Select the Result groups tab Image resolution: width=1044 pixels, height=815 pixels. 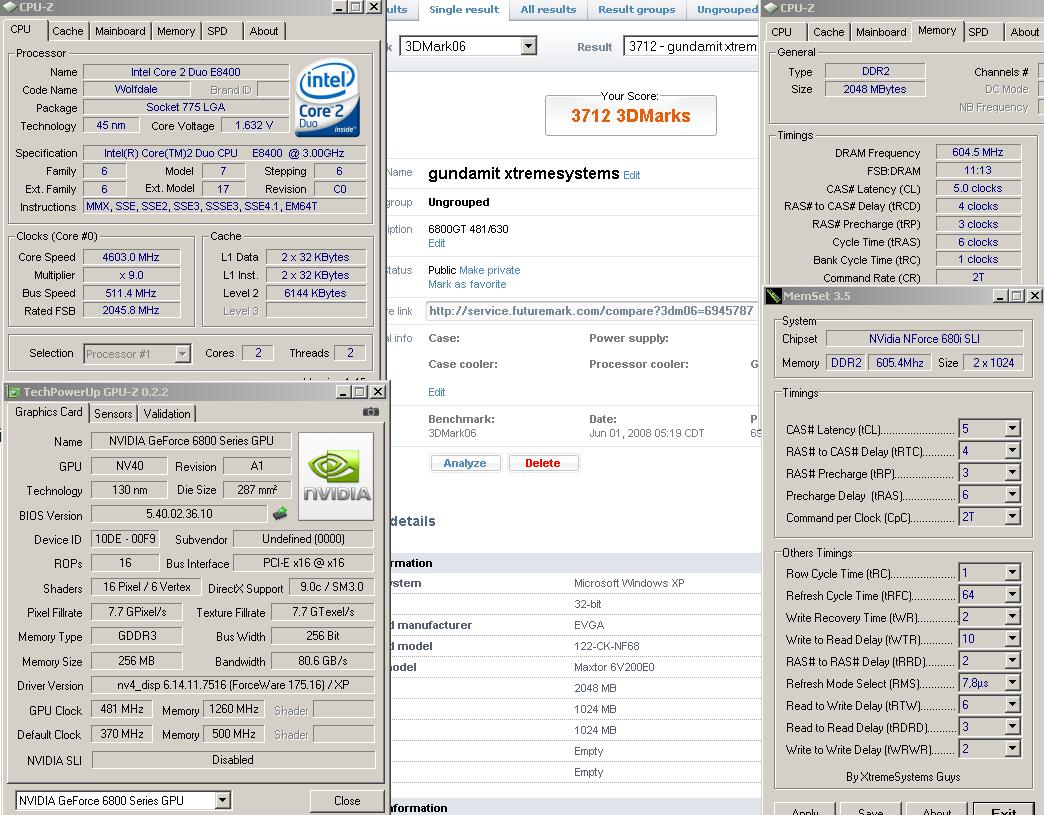tap(637, 9)
